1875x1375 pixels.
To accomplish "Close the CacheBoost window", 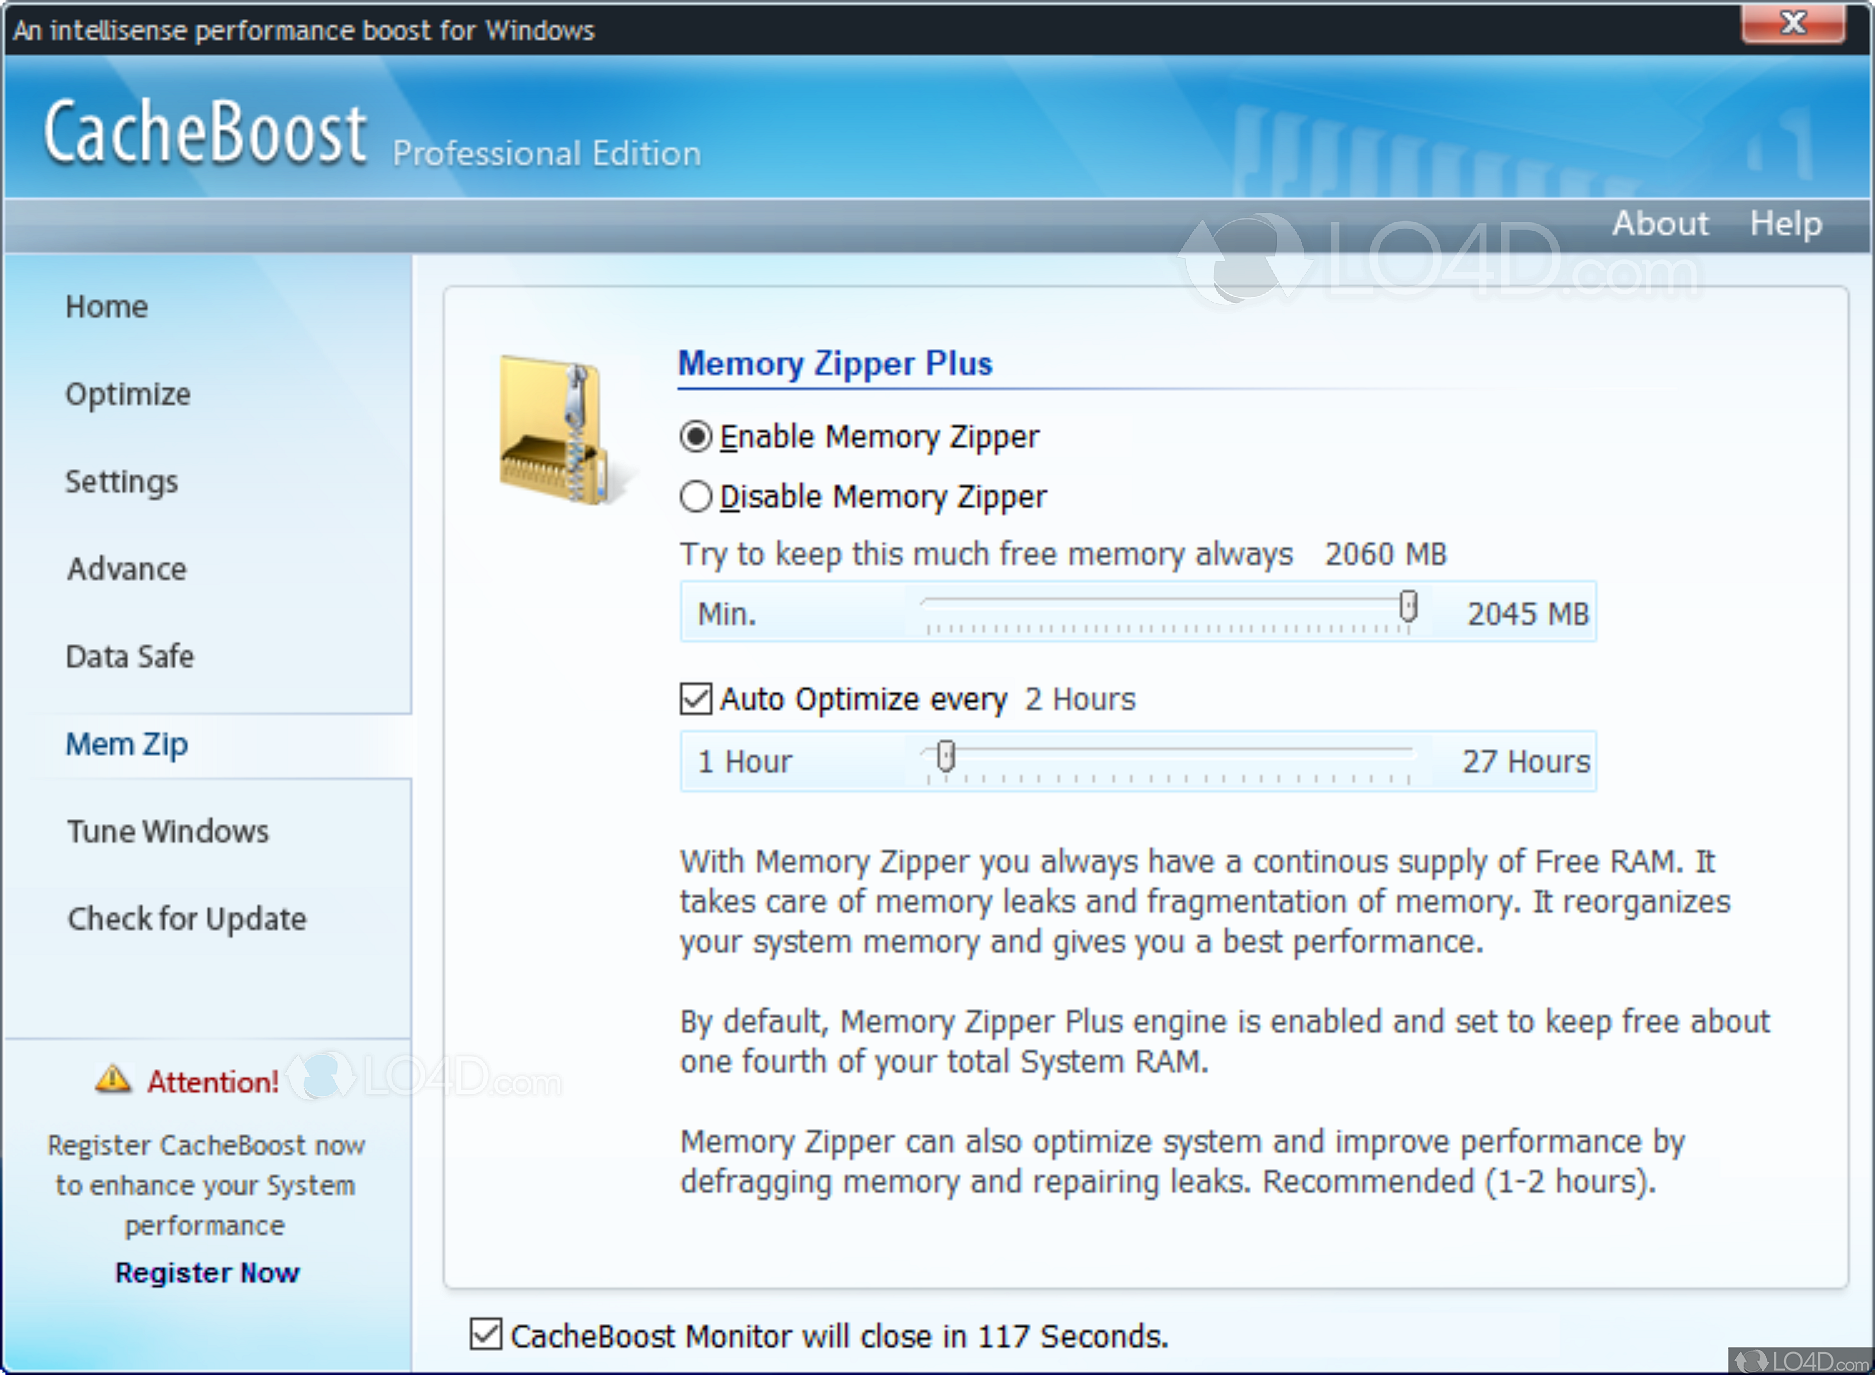I will pos(1793,23).
